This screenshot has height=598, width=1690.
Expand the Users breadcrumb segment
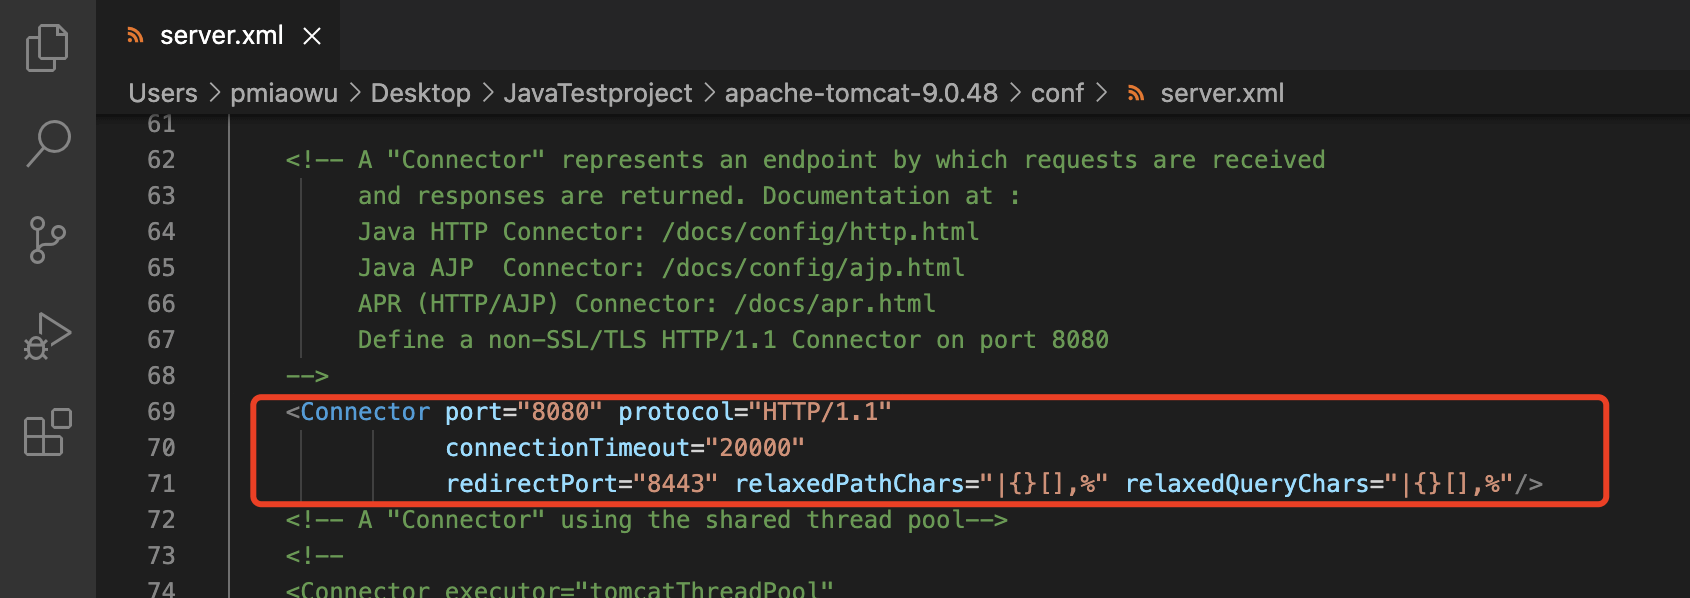click(x=163, y=93)
